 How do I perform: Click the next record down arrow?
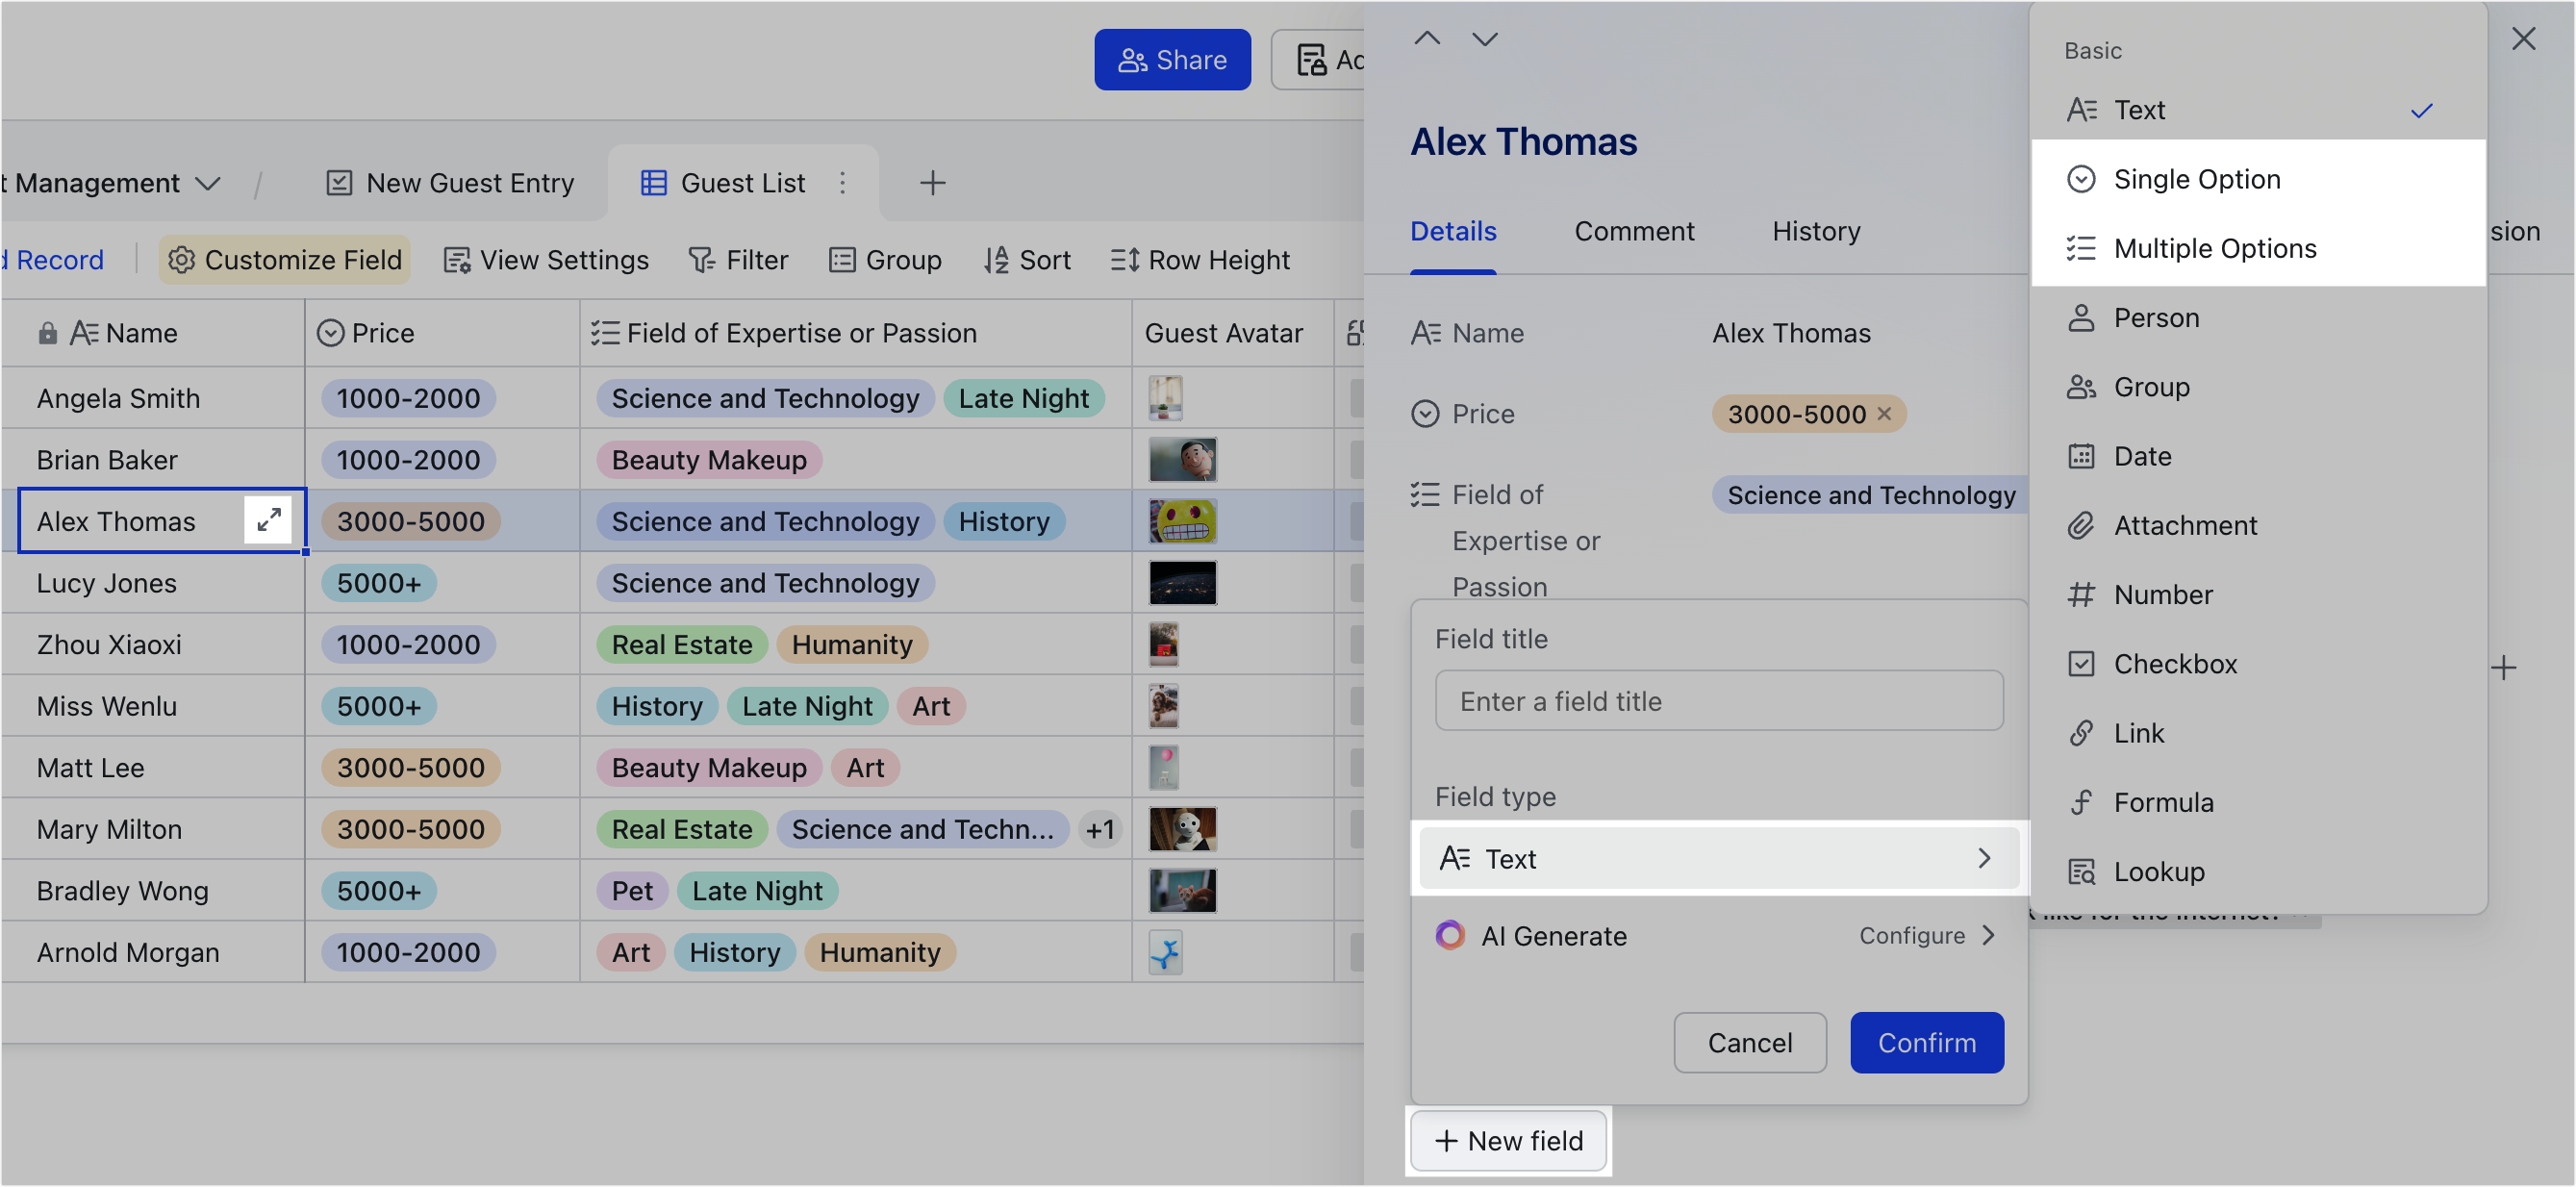coord(1485,39)
